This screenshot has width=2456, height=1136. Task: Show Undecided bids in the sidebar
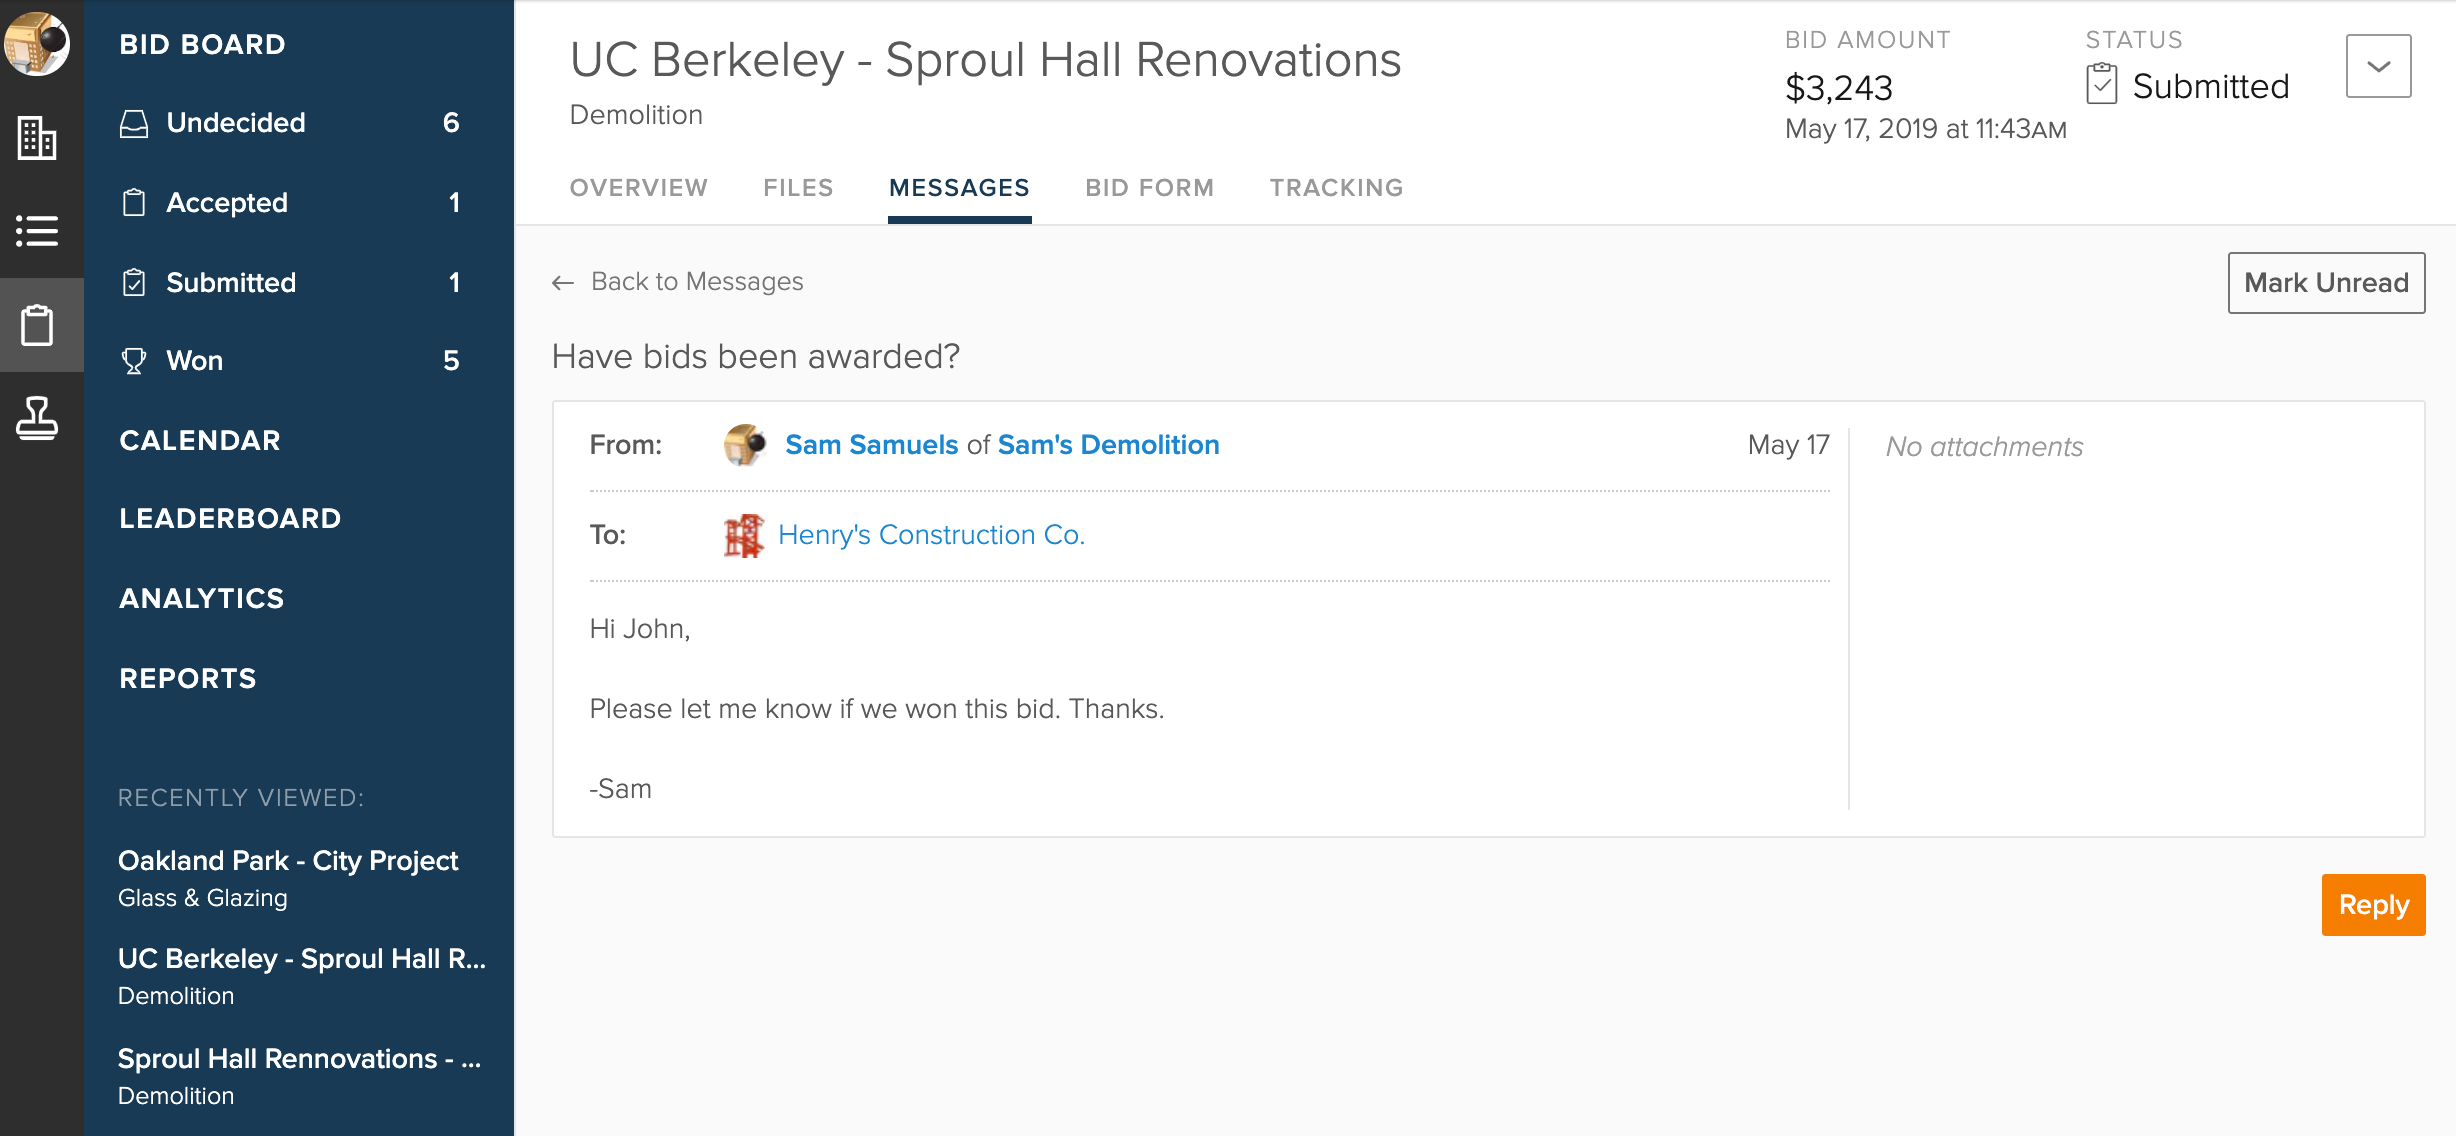[236, 123]
